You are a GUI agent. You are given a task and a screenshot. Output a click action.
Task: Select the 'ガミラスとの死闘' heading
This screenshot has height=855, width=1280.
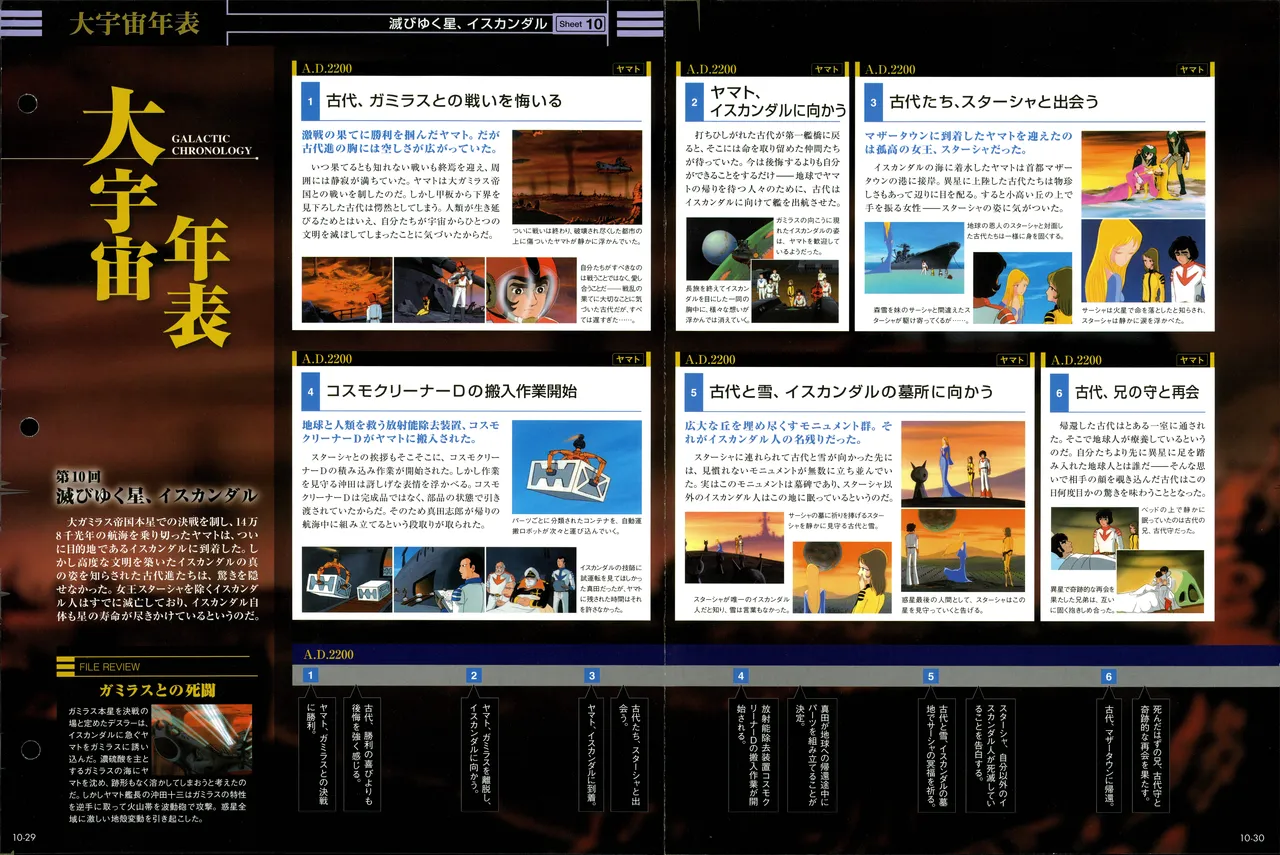[x=156, y=690]
